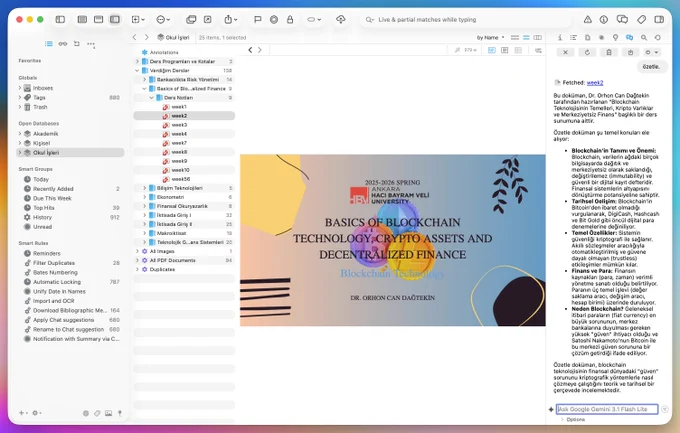Select the week3 document
Screen dimensions: 680x433
(179, 125)
